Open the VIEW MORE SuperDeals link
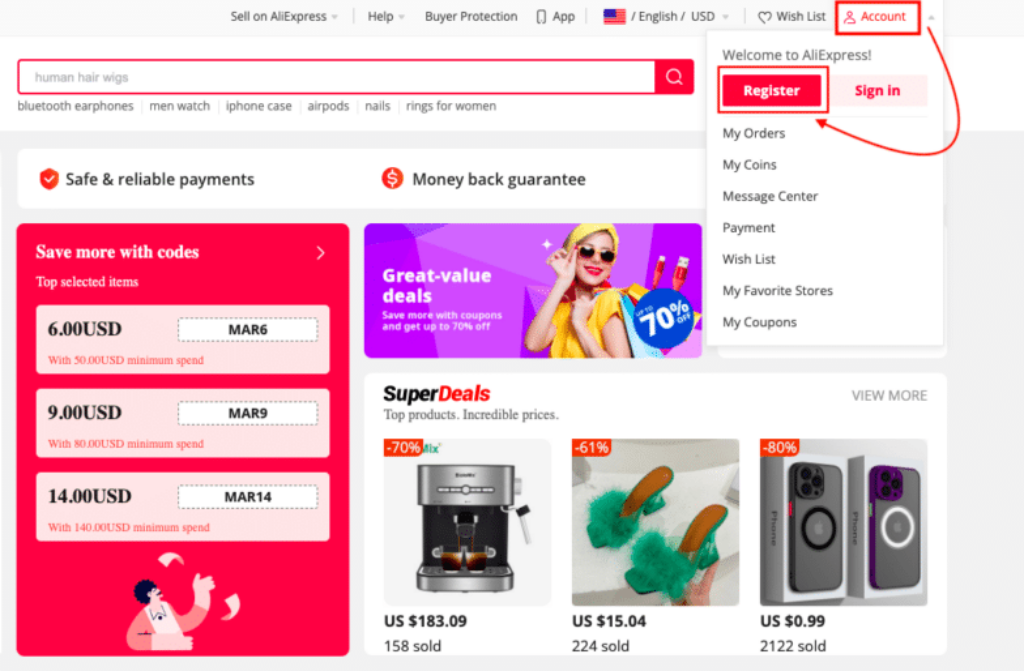Screen dimensions: 1024x671 (889, 395)
